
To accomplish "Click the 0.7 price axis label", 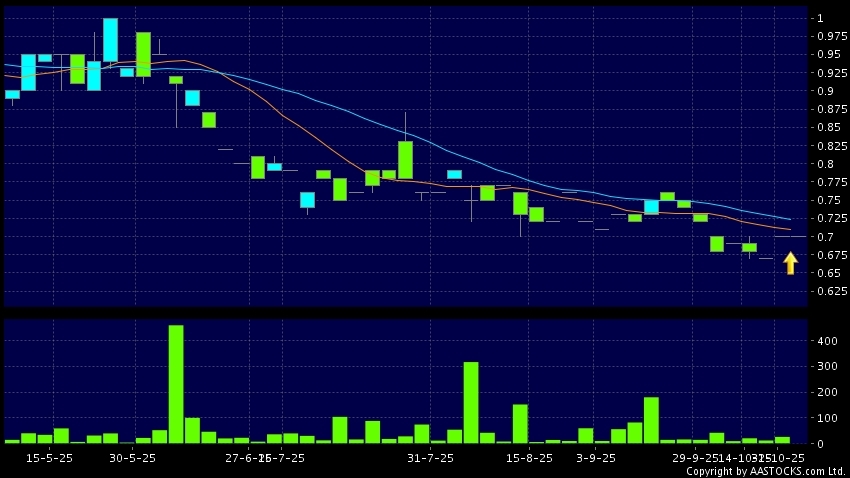I will click(x=825, y=237).
